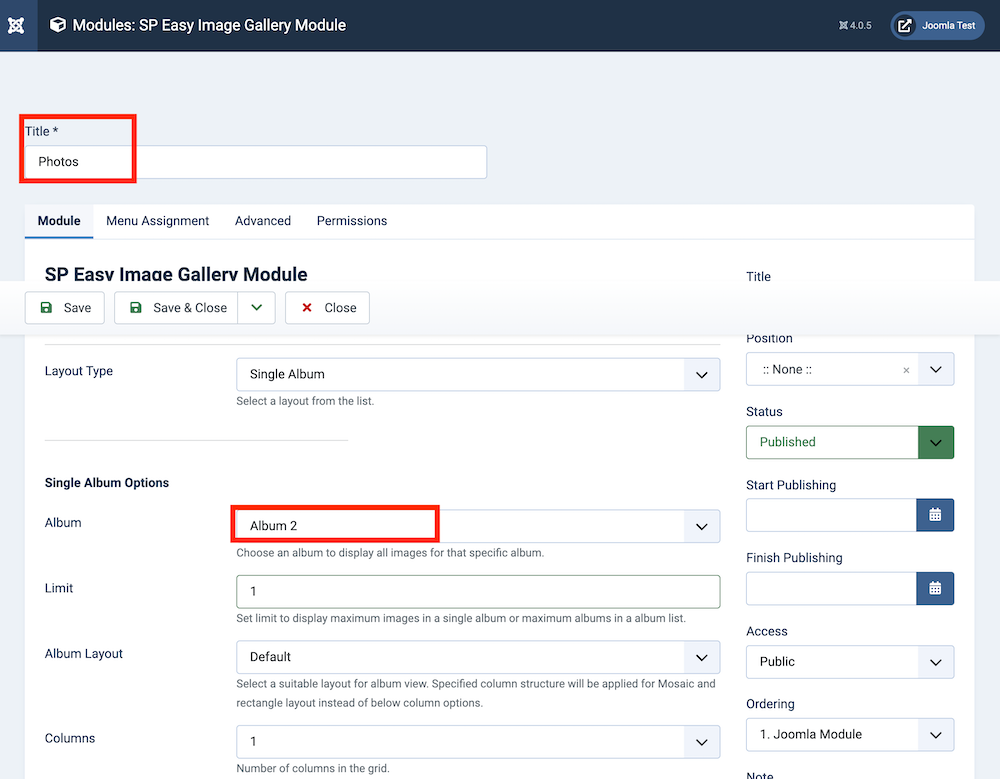Expand the Save & Close split-button arrow
Viewport: 1000px width, 779px height.
pyautogui.click(x=256, y=308)
